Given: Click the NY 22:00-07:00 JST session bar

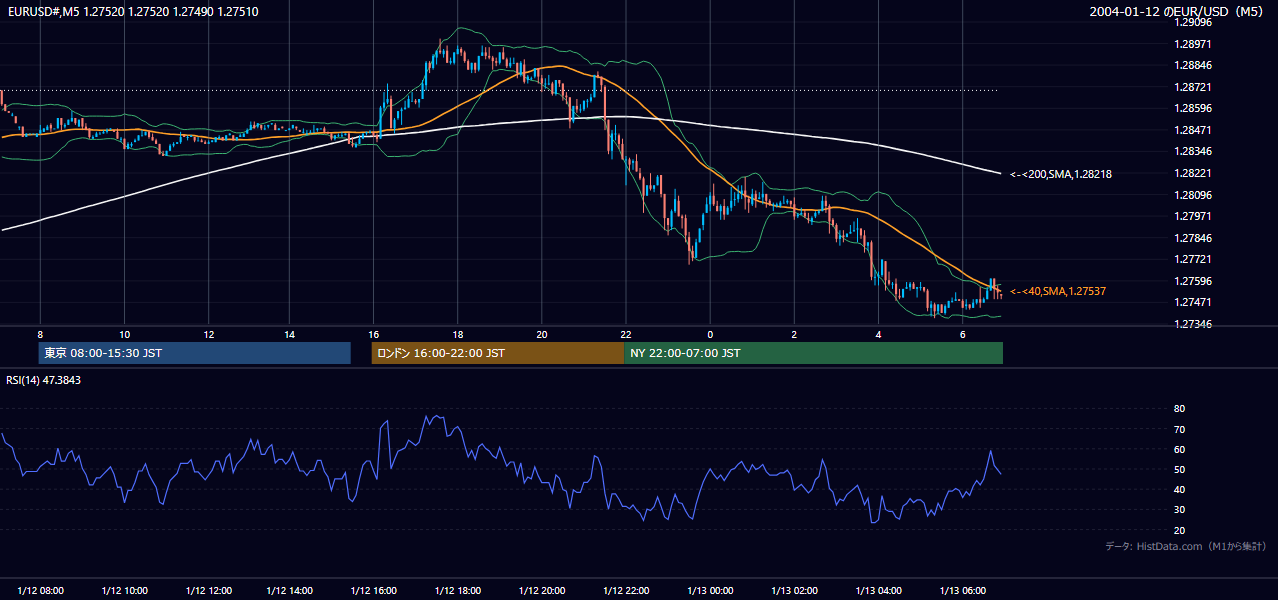Looking at the screenshot, I should (813, 353).
